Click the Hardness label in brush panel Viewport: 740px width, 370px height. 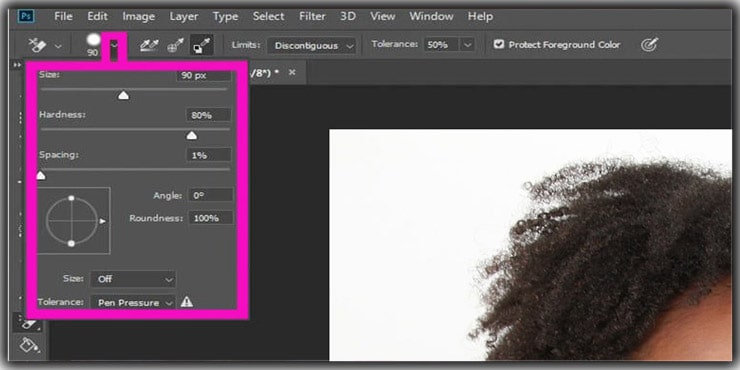[x=62, y=115]
